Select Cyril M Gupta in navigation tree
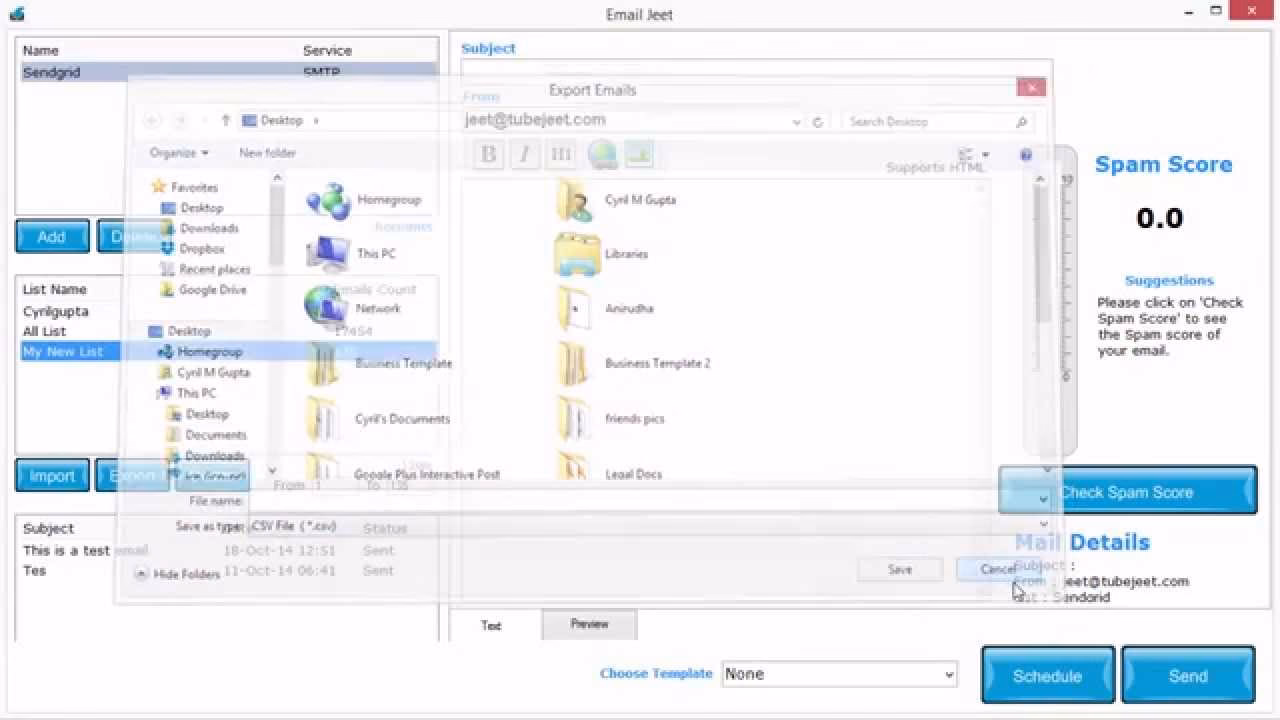Screen dimensions: 1280x720 click(x=213, y=372)
